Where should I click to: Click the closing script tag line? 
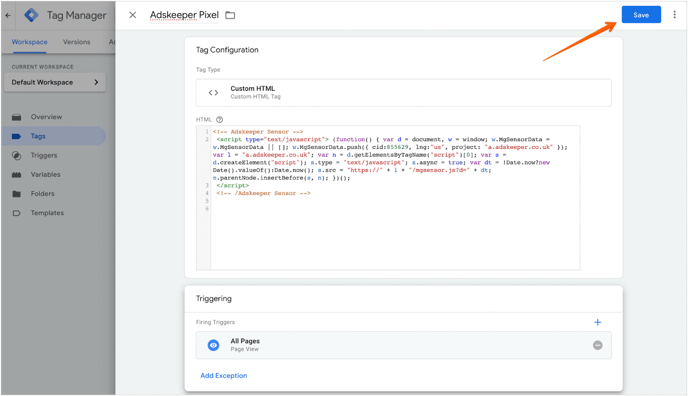click(x=233, y=186)
